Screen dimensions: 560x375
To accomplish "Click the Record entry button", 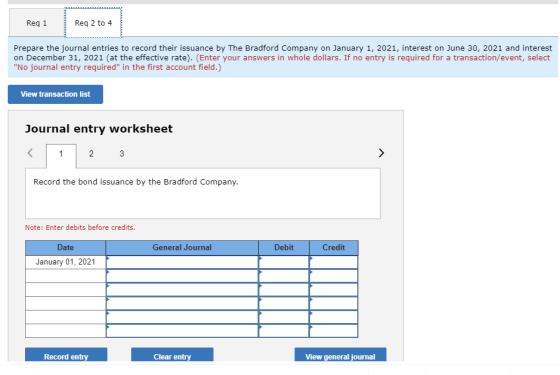I will (x=66, y=355).
